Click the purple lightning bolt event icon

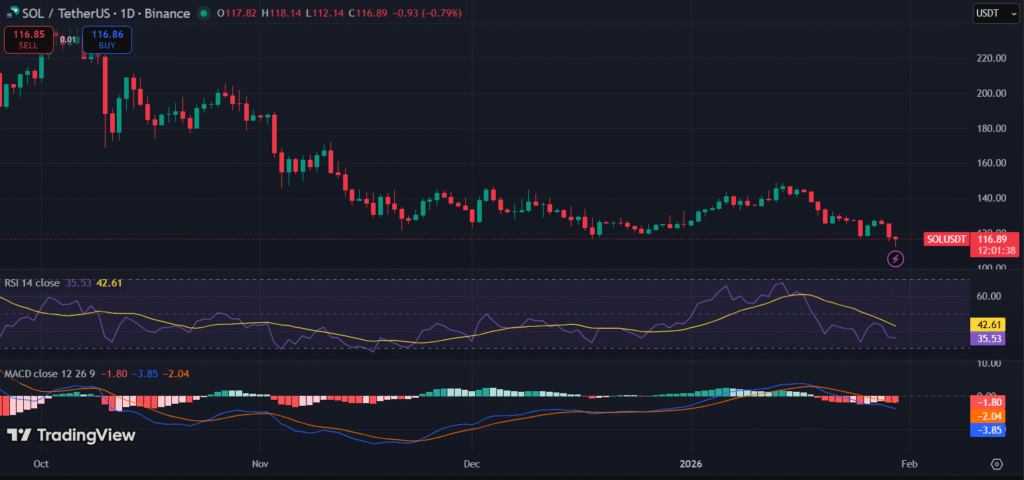(x=896, y=259)
